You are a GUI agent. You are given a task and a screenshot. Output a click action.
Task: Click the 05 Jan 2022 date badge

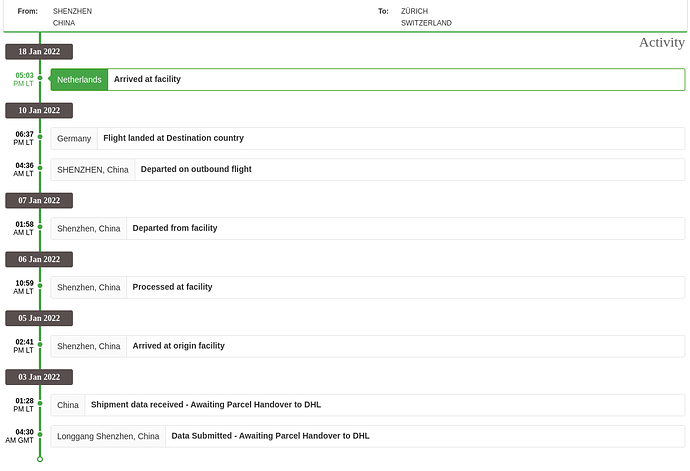pyautogui.click(x=39, y=318)
